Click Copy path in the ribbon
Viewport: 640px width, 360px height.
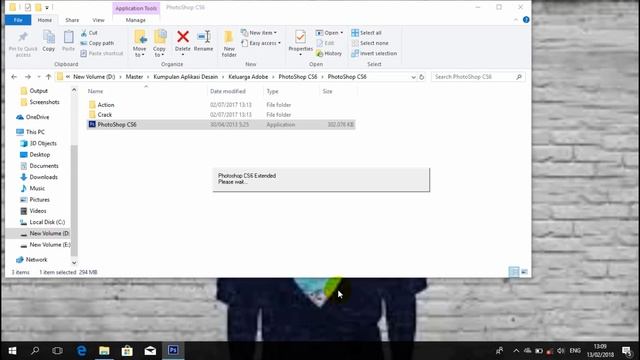coord(97,43)
